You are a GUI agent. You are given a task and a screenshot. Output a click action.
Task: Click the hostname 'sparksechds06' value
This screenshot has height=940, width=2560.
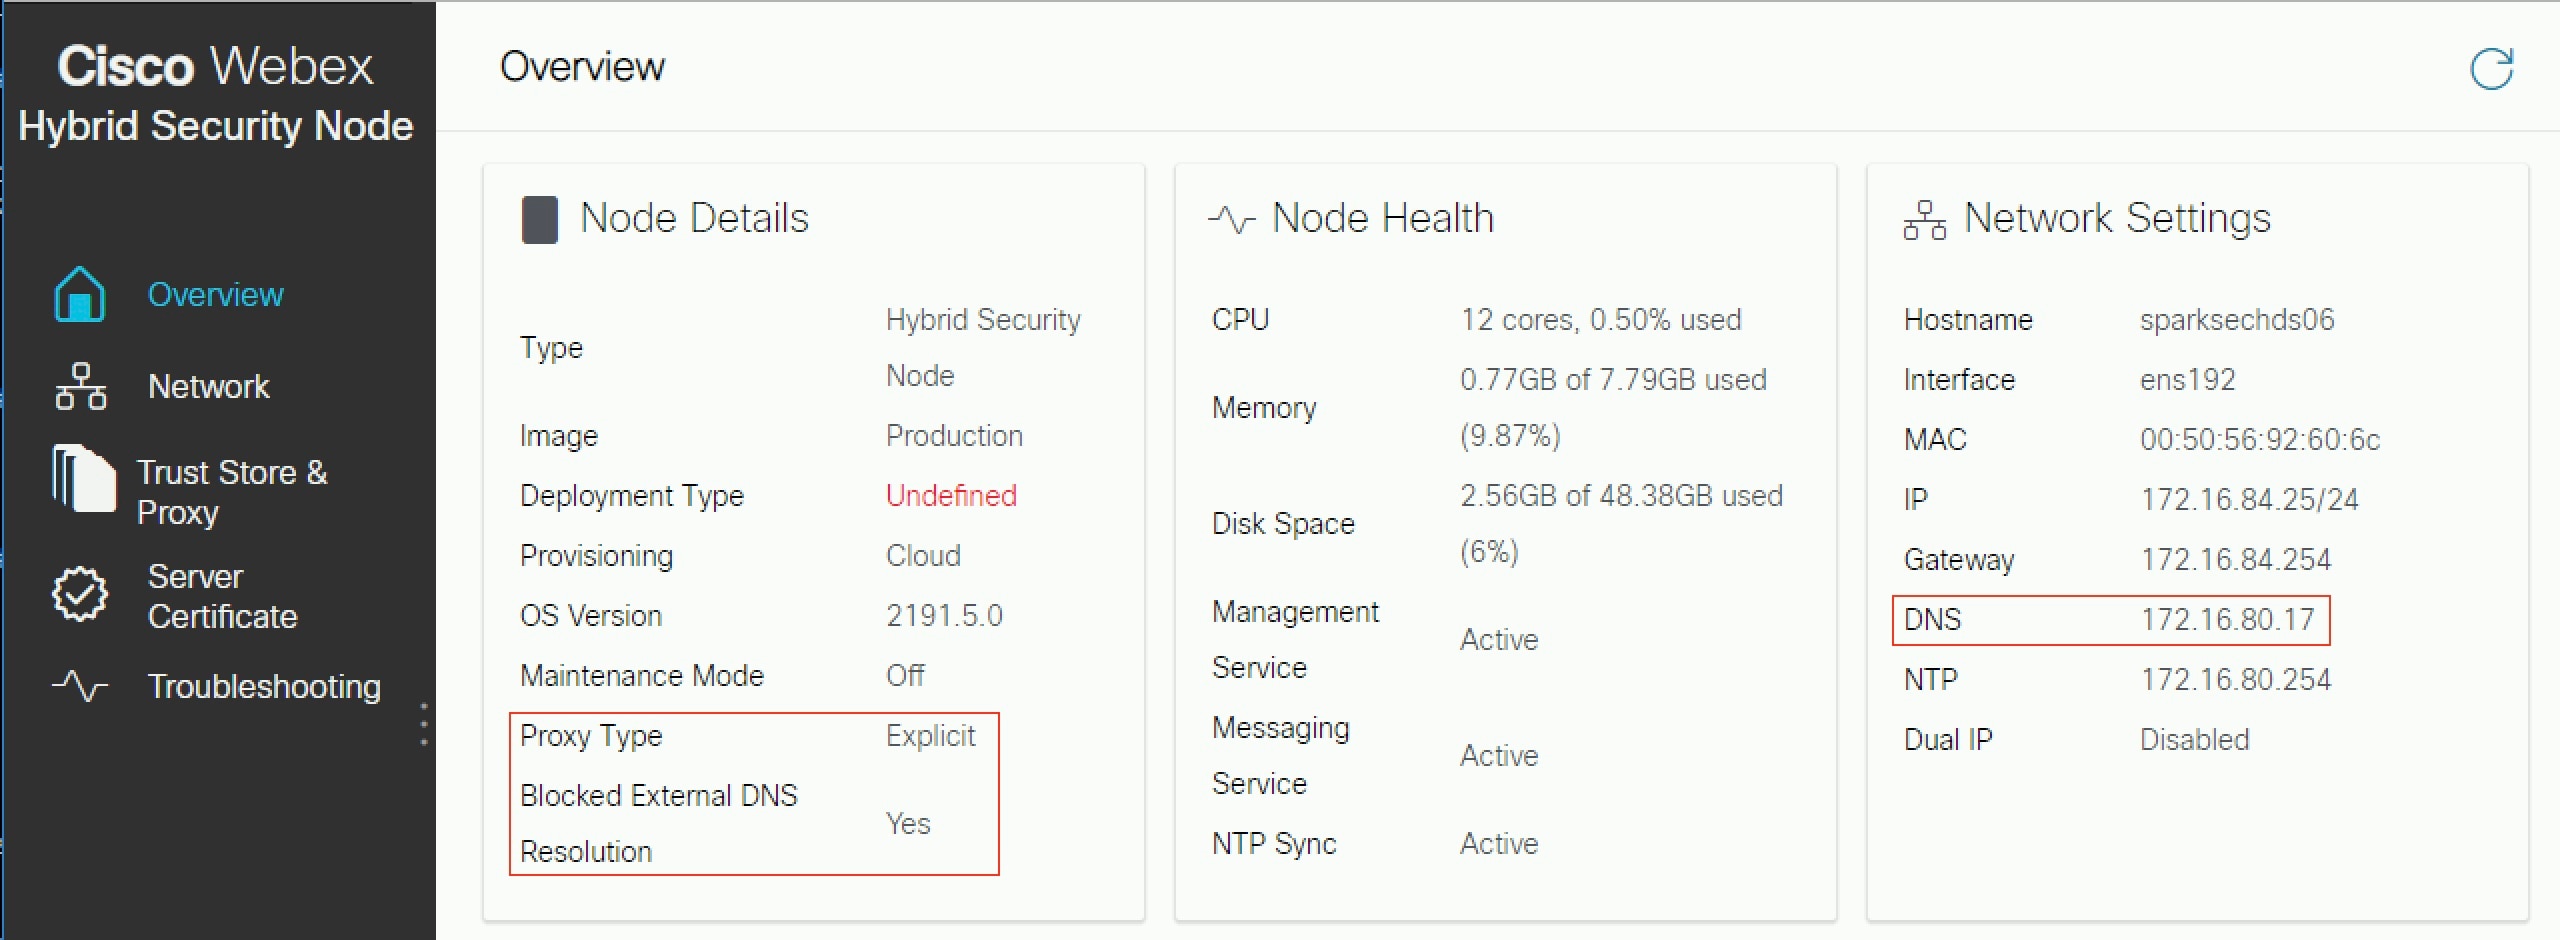coord(2237,320)
